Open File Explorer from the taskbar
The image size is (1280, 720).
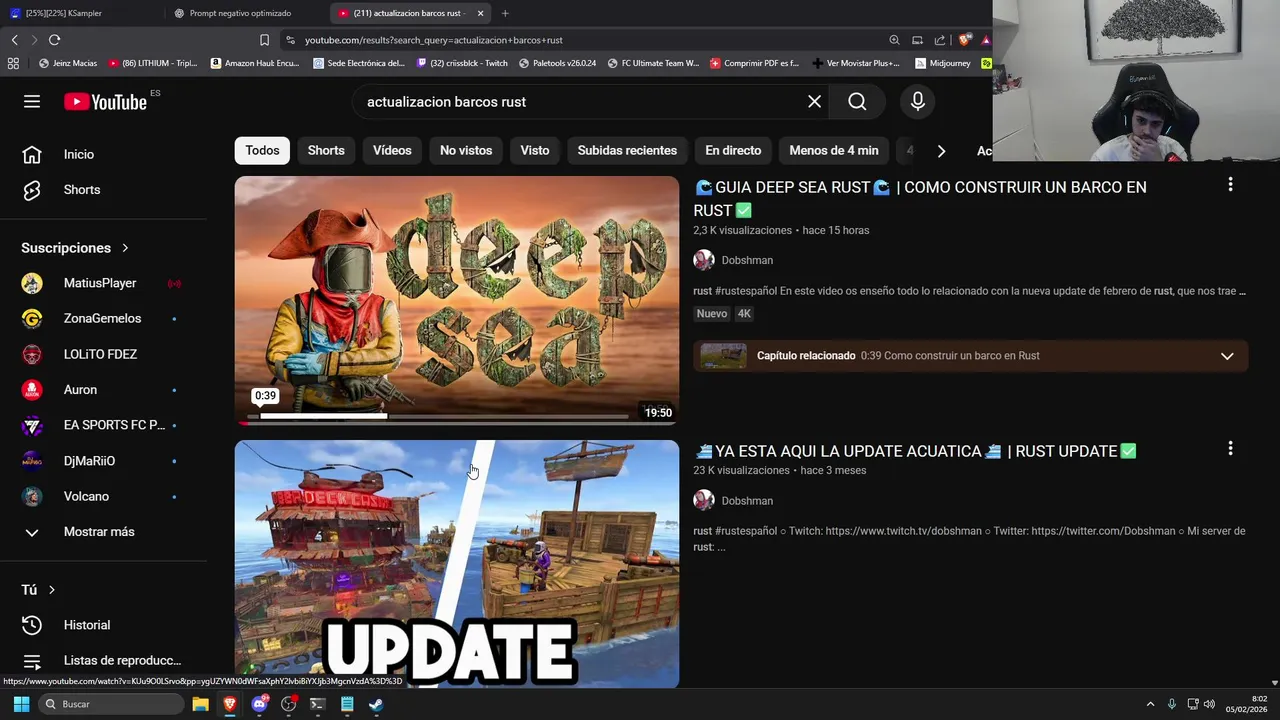200,704
